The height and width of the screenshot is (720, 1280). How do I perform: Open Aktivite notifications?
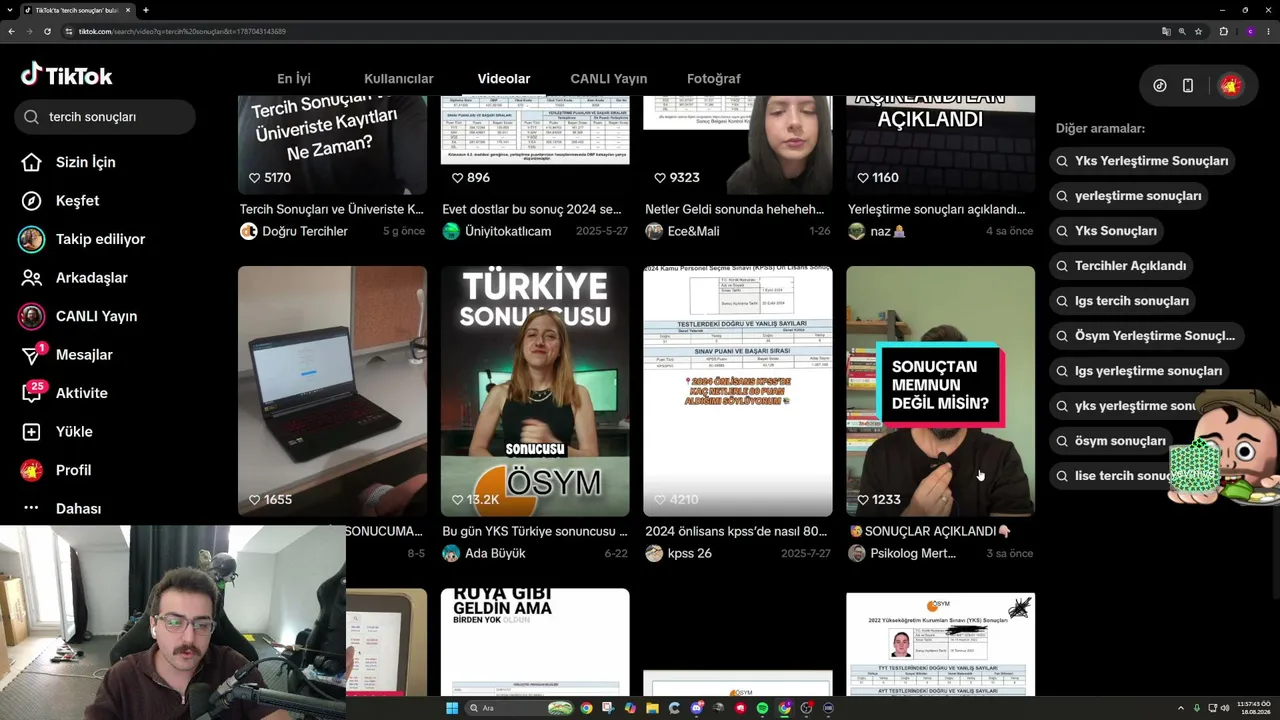(x=64, y=393)
